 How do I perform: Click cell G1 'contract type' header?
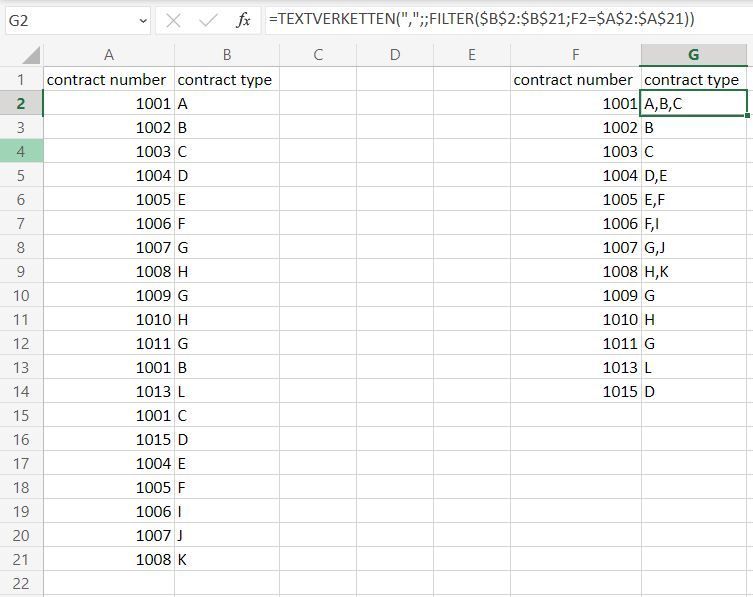point(693,79)
